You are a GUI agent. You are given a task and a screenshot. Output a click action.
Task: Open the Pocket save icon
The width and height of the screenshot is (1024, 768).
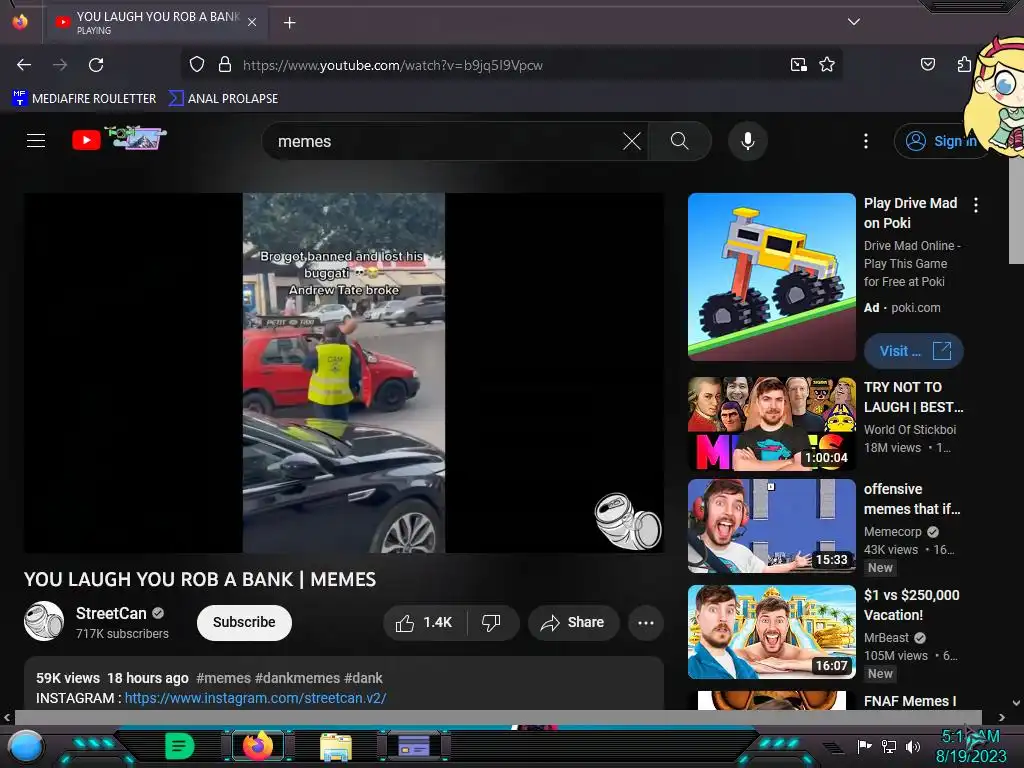pyautogui.click(x=927, y=64)
